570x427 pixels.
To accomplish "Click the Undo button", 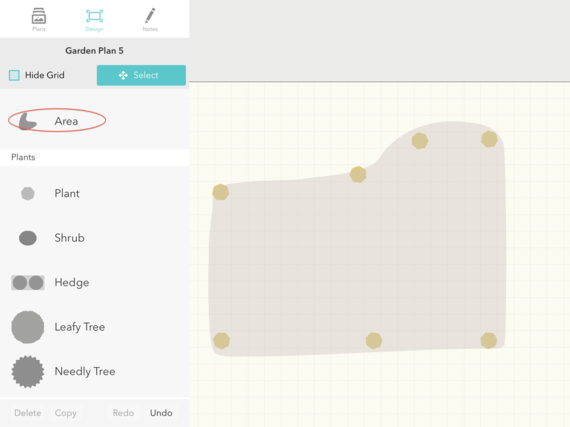I will click(x=161, y=413).
